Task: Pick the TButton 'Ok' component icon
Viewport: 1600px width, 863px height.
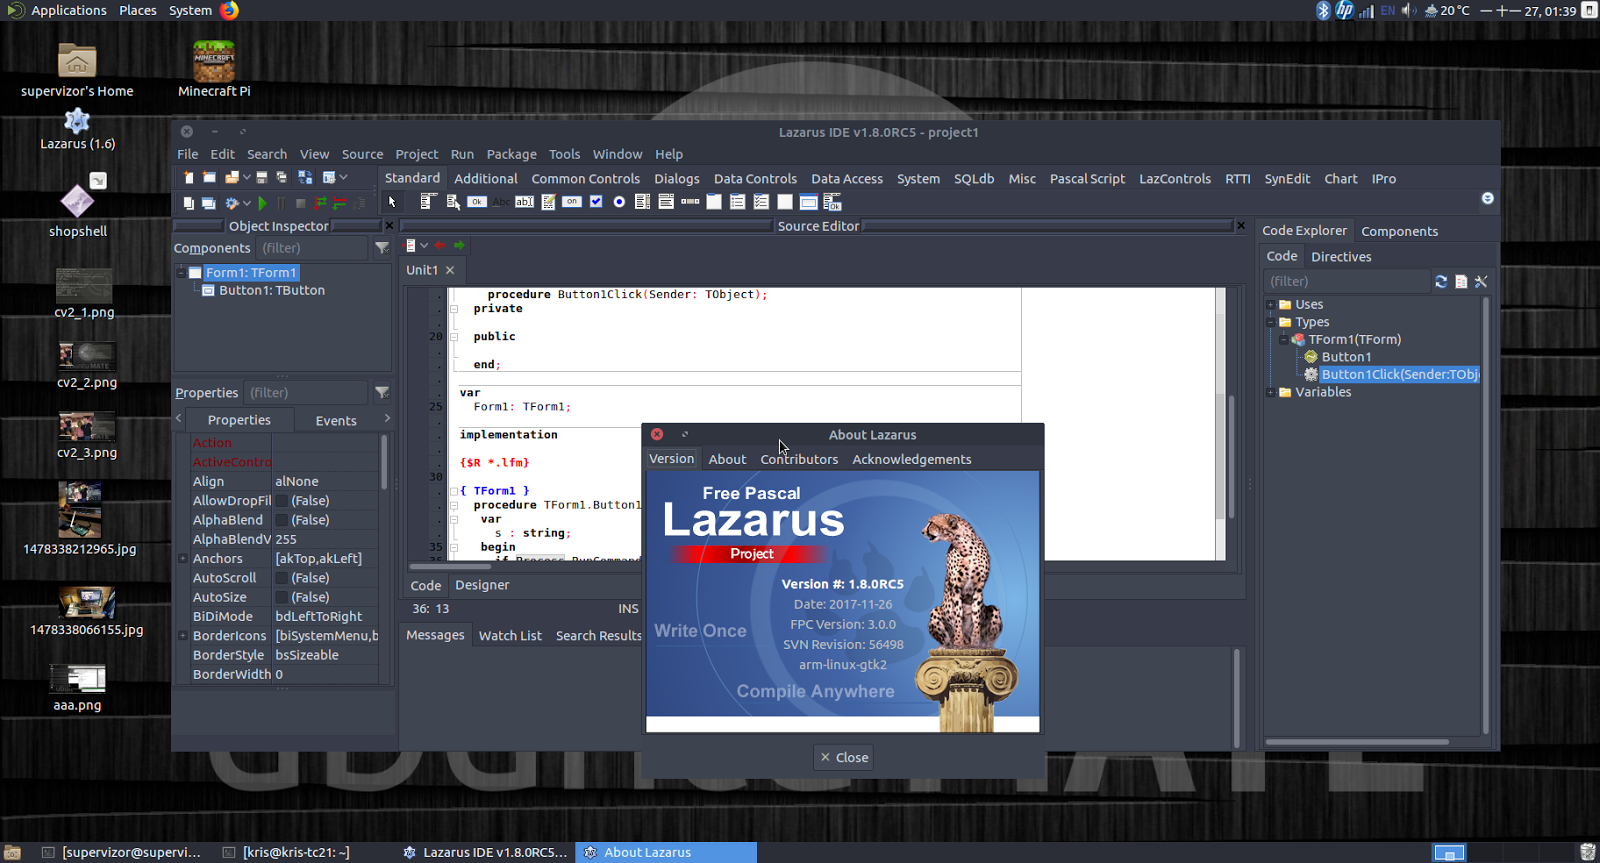Action: pyautogui.click(x=477, y=202)
